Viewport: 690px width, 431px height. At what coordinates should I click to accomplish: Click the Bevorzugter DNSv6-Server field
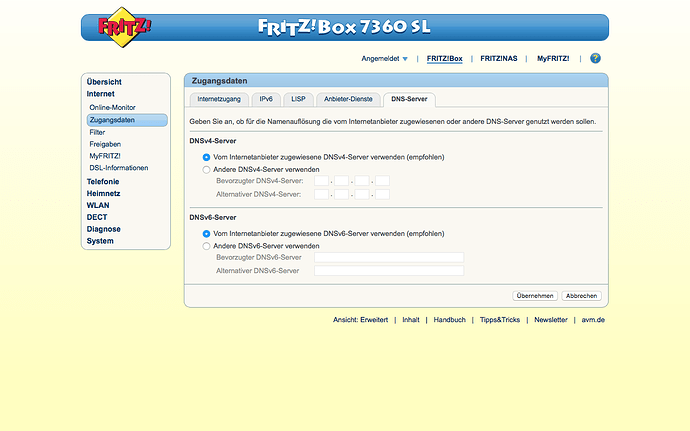(x=389, y=258)
